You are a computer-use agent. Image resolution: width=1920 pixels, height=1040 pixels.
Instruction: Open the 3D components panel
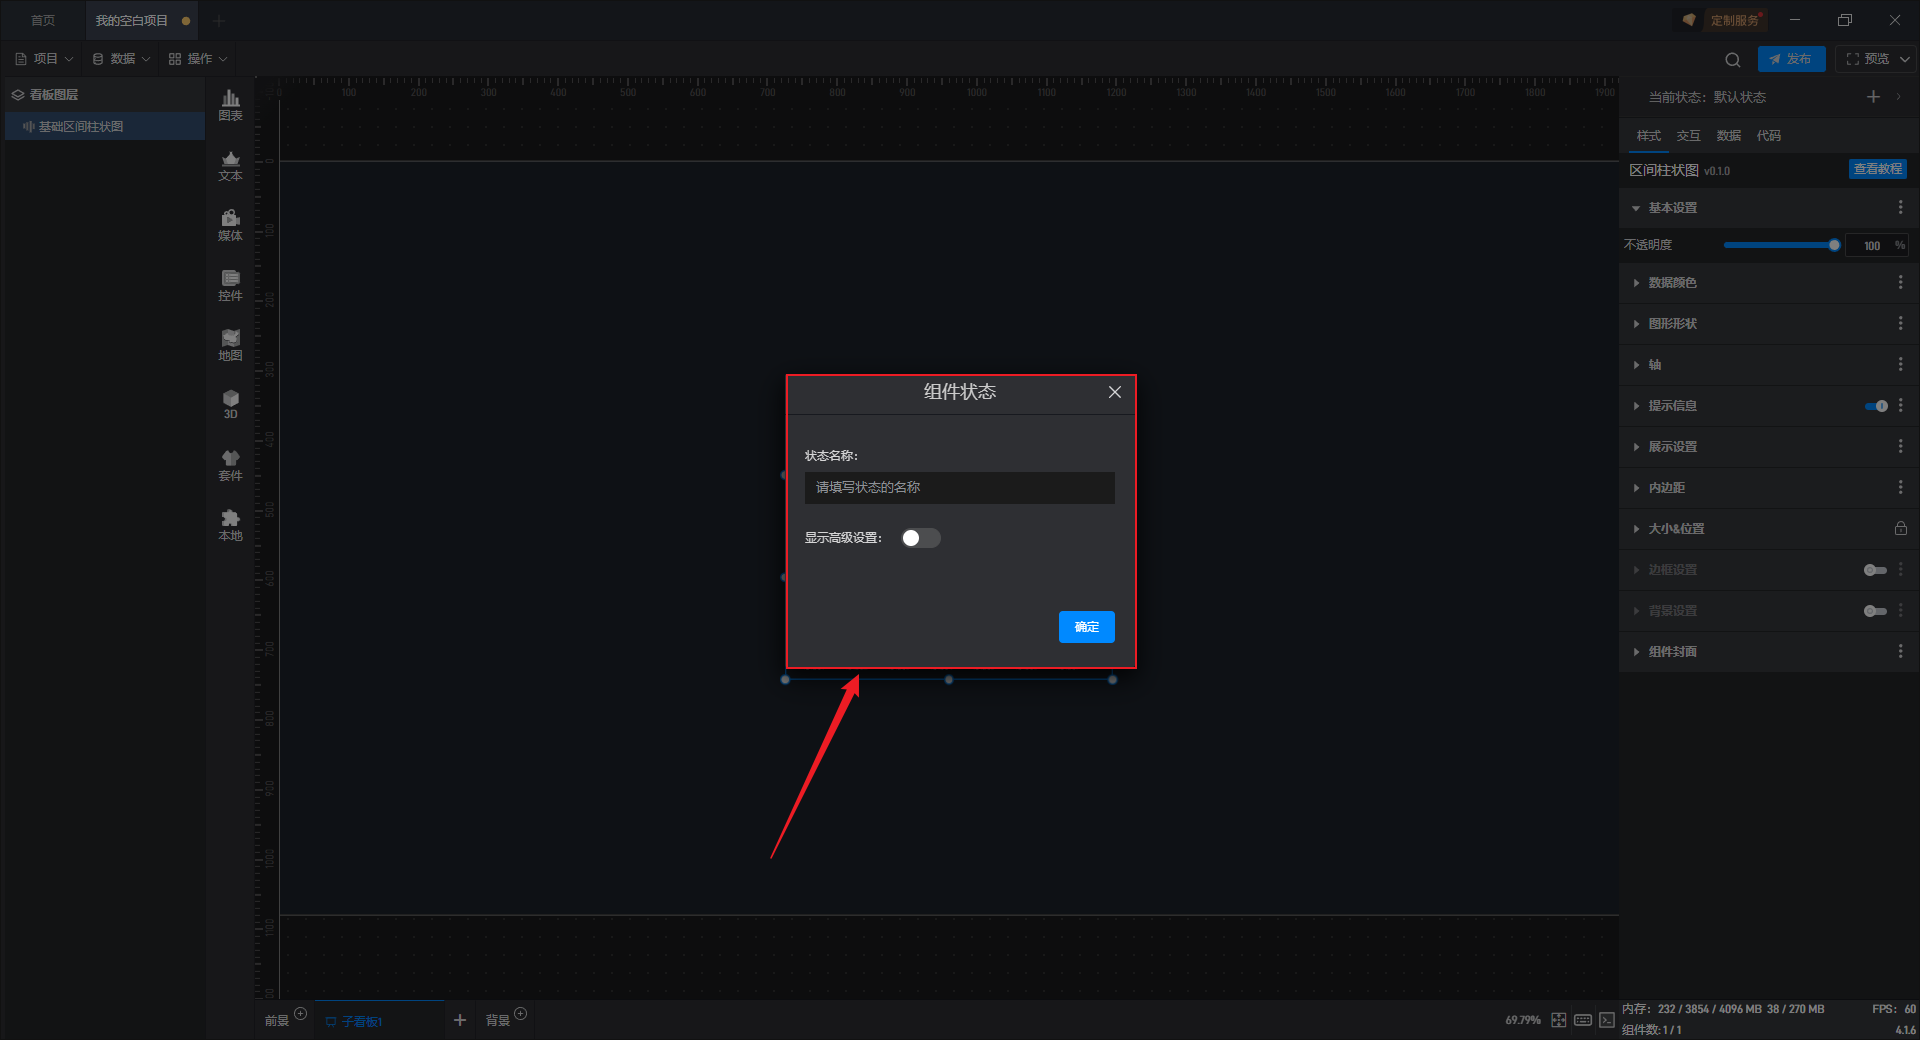pos(230,404)
